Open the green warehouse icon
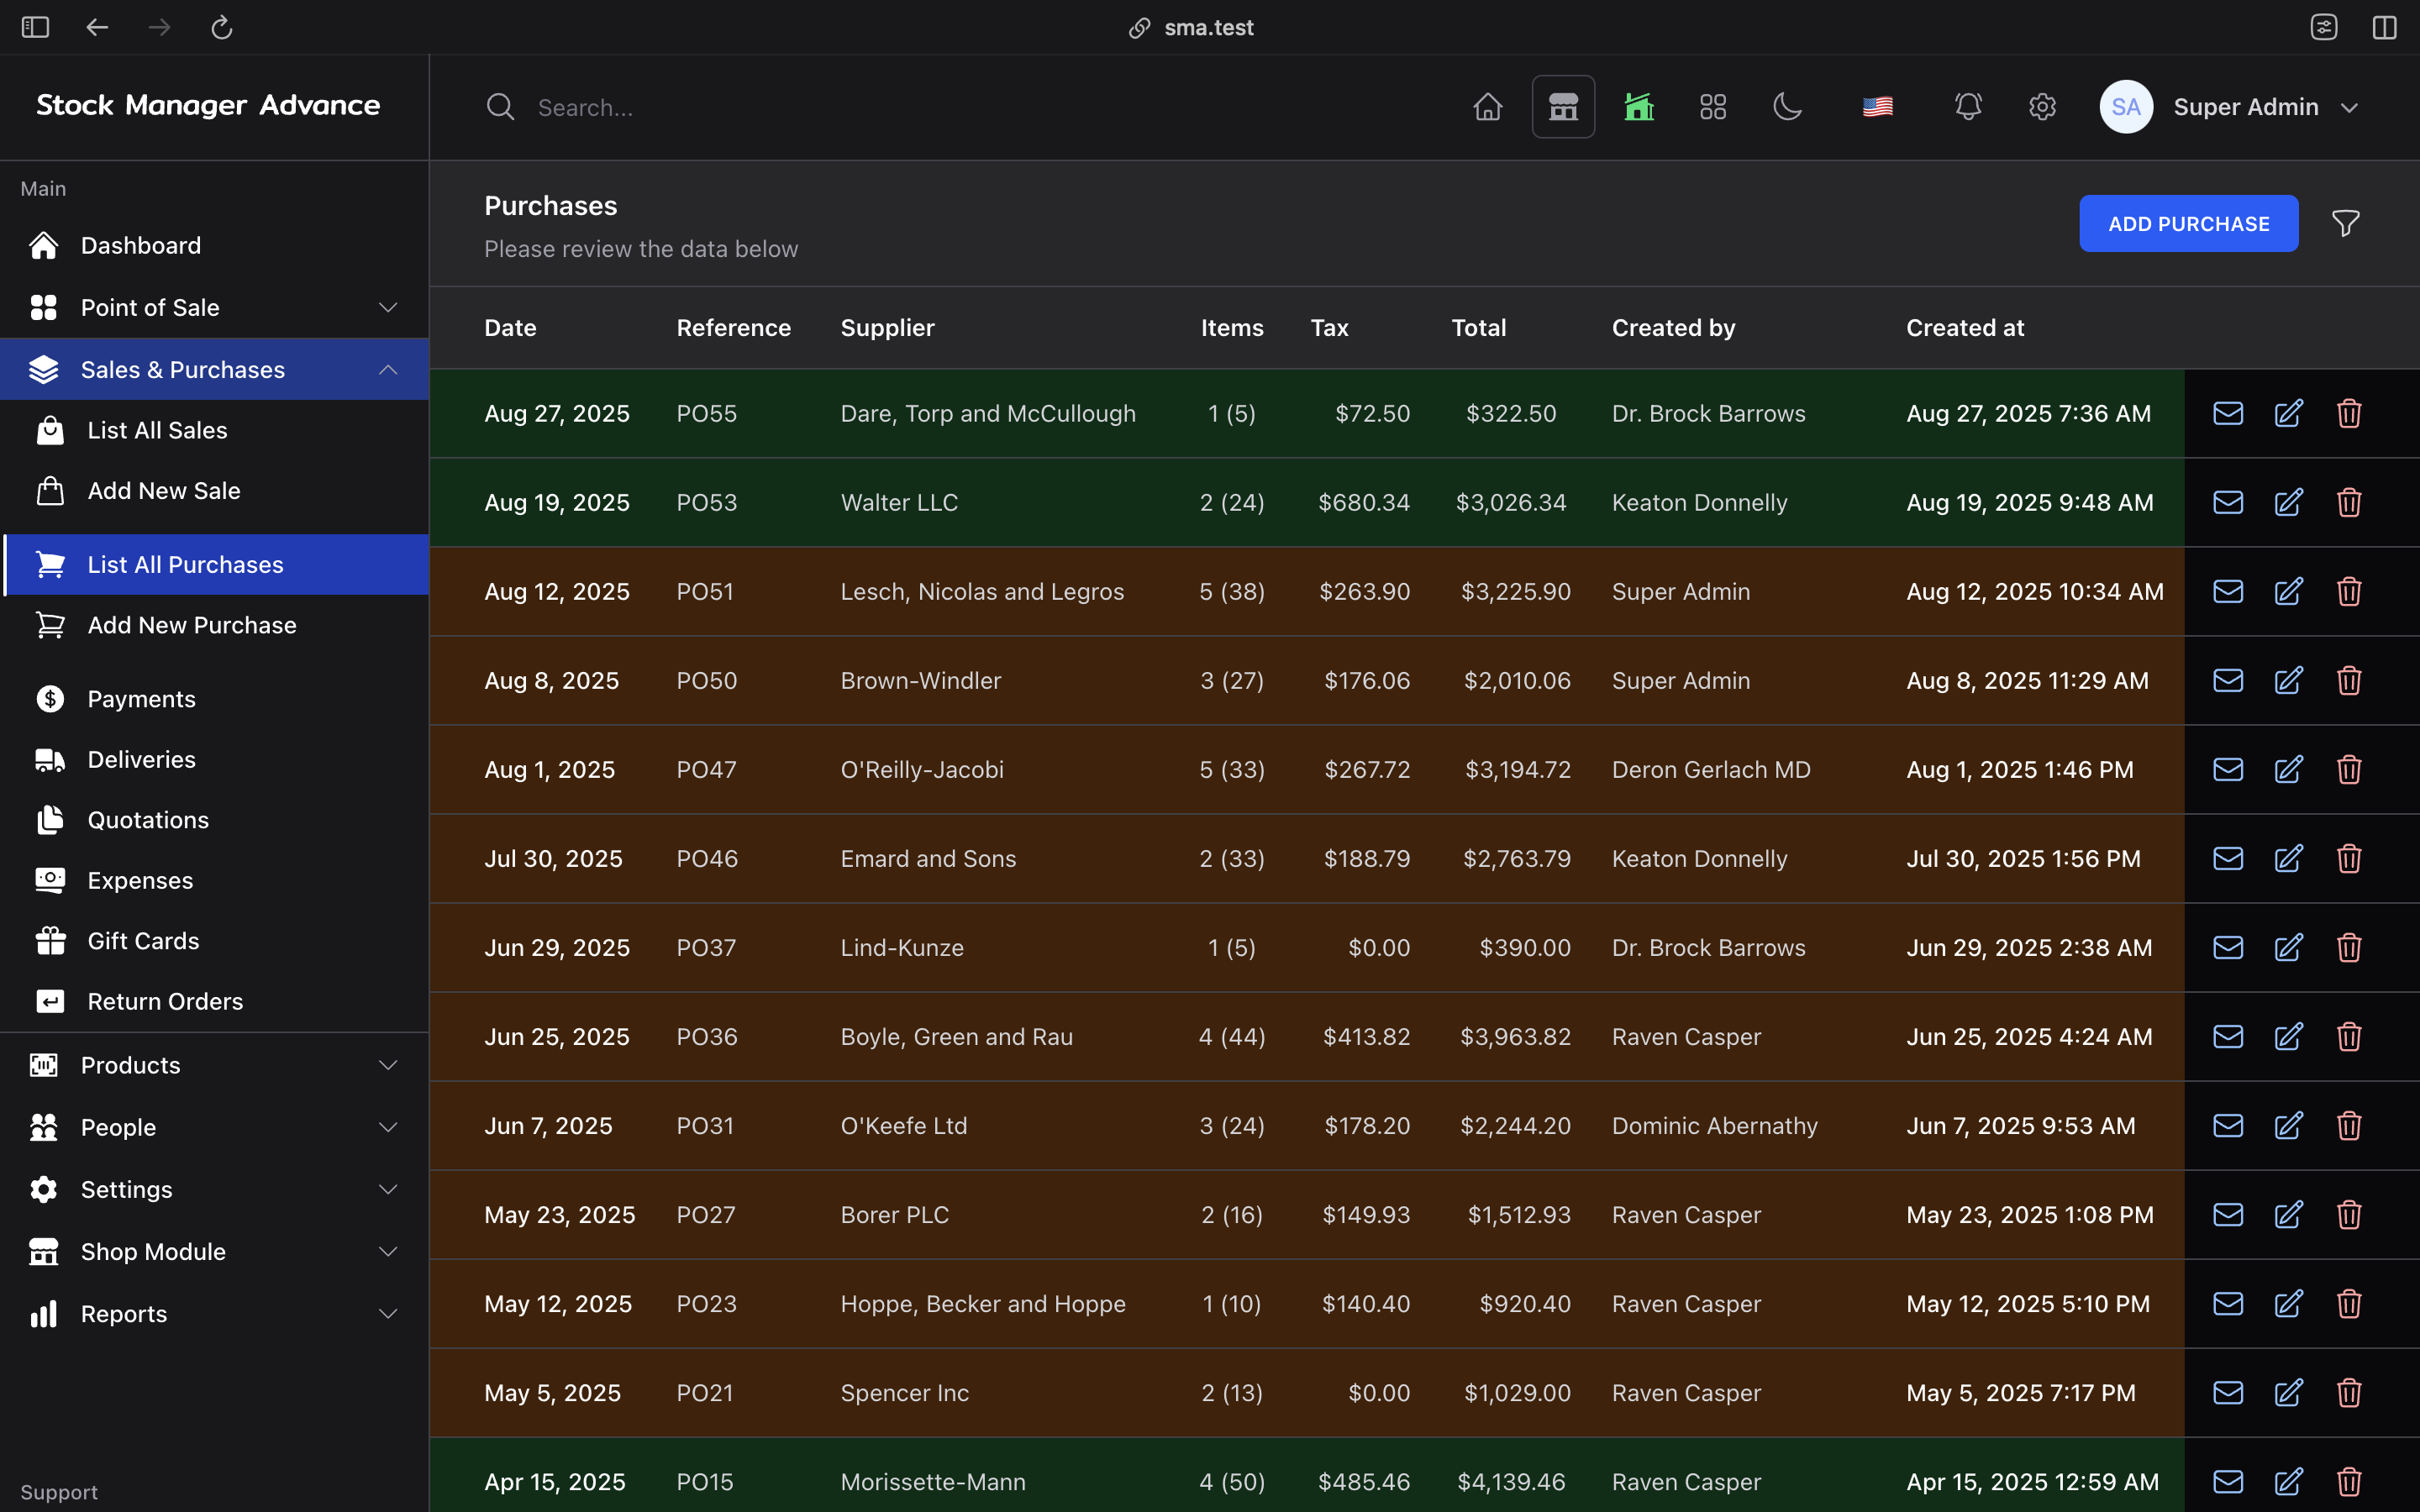The image size is (2420, 1512). [1638, 107]
